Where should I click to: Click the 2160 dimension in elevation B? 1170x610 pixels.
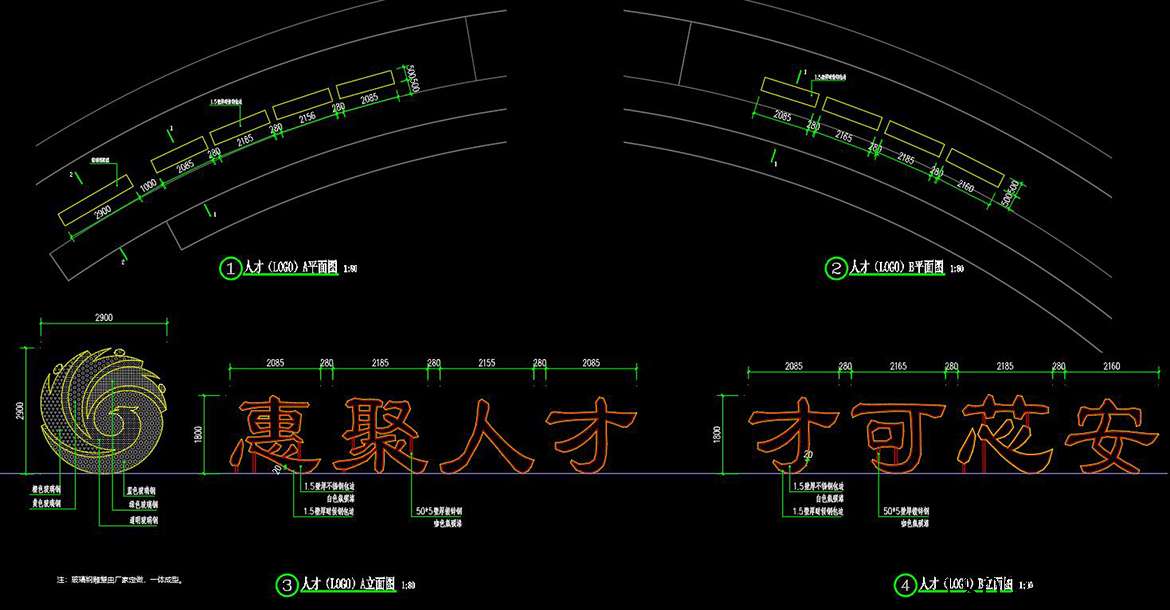1111,367
